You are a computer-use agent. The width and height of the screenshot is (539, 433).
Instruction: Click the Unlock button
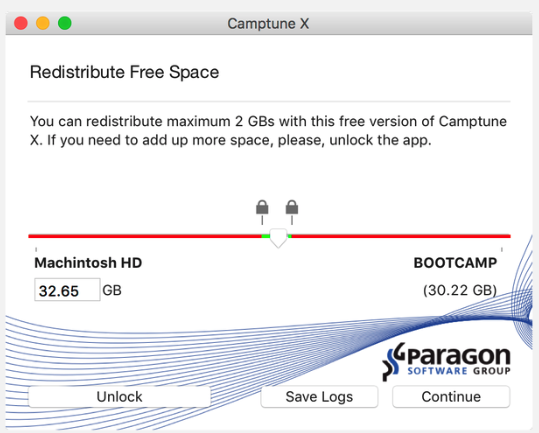click(x=119, y=397)
